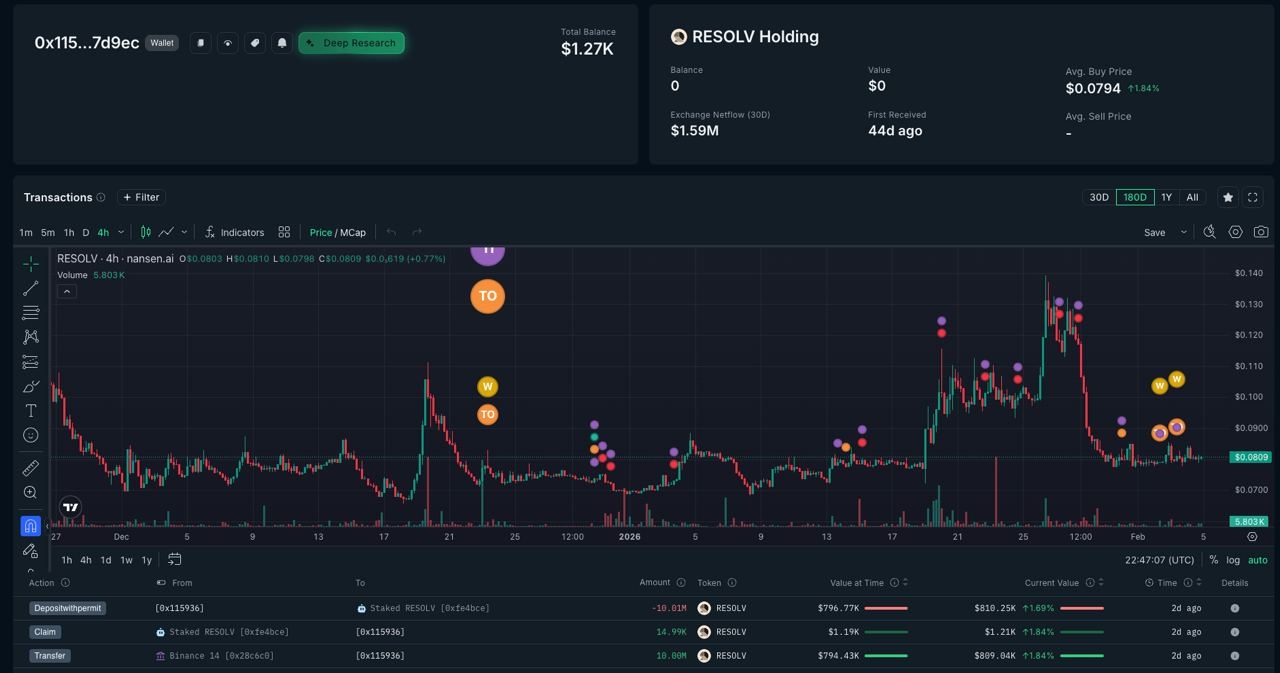Activate the magnet snapping tool
This screenshot has width=1280, height=673.
click(31, 526)
